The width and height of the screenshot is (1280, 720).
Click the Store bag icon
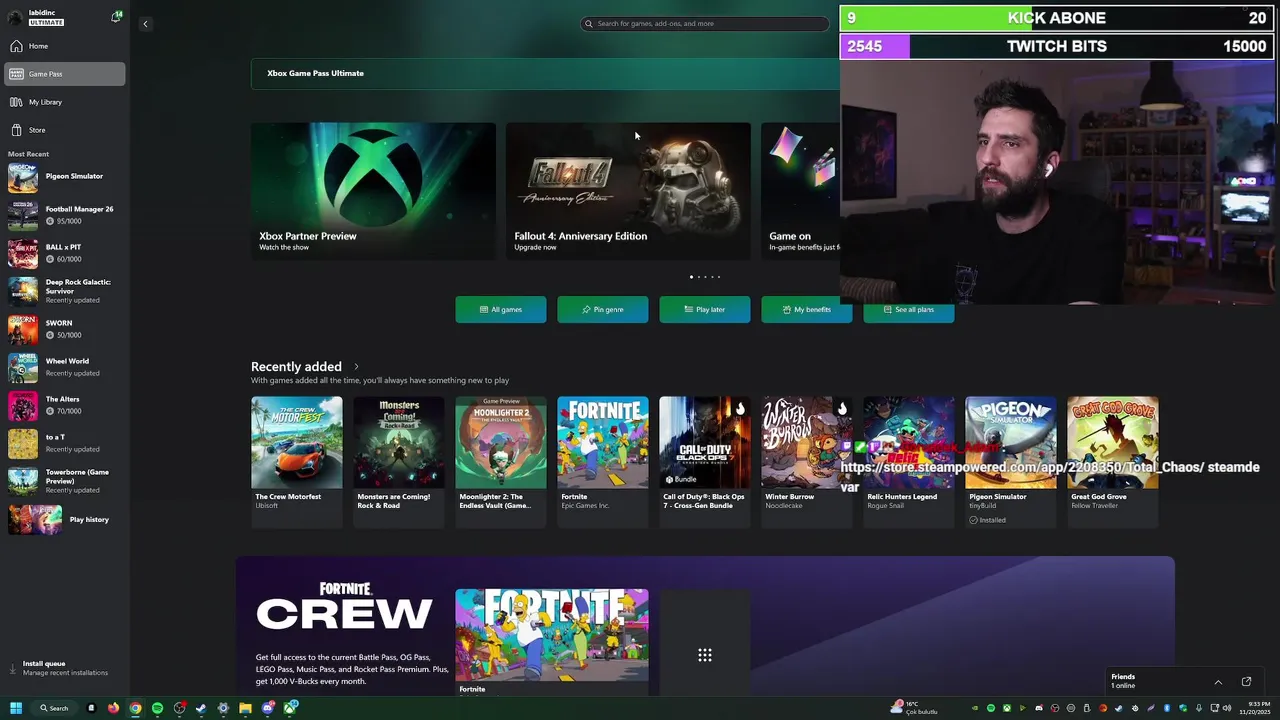(x=16, y=130)
